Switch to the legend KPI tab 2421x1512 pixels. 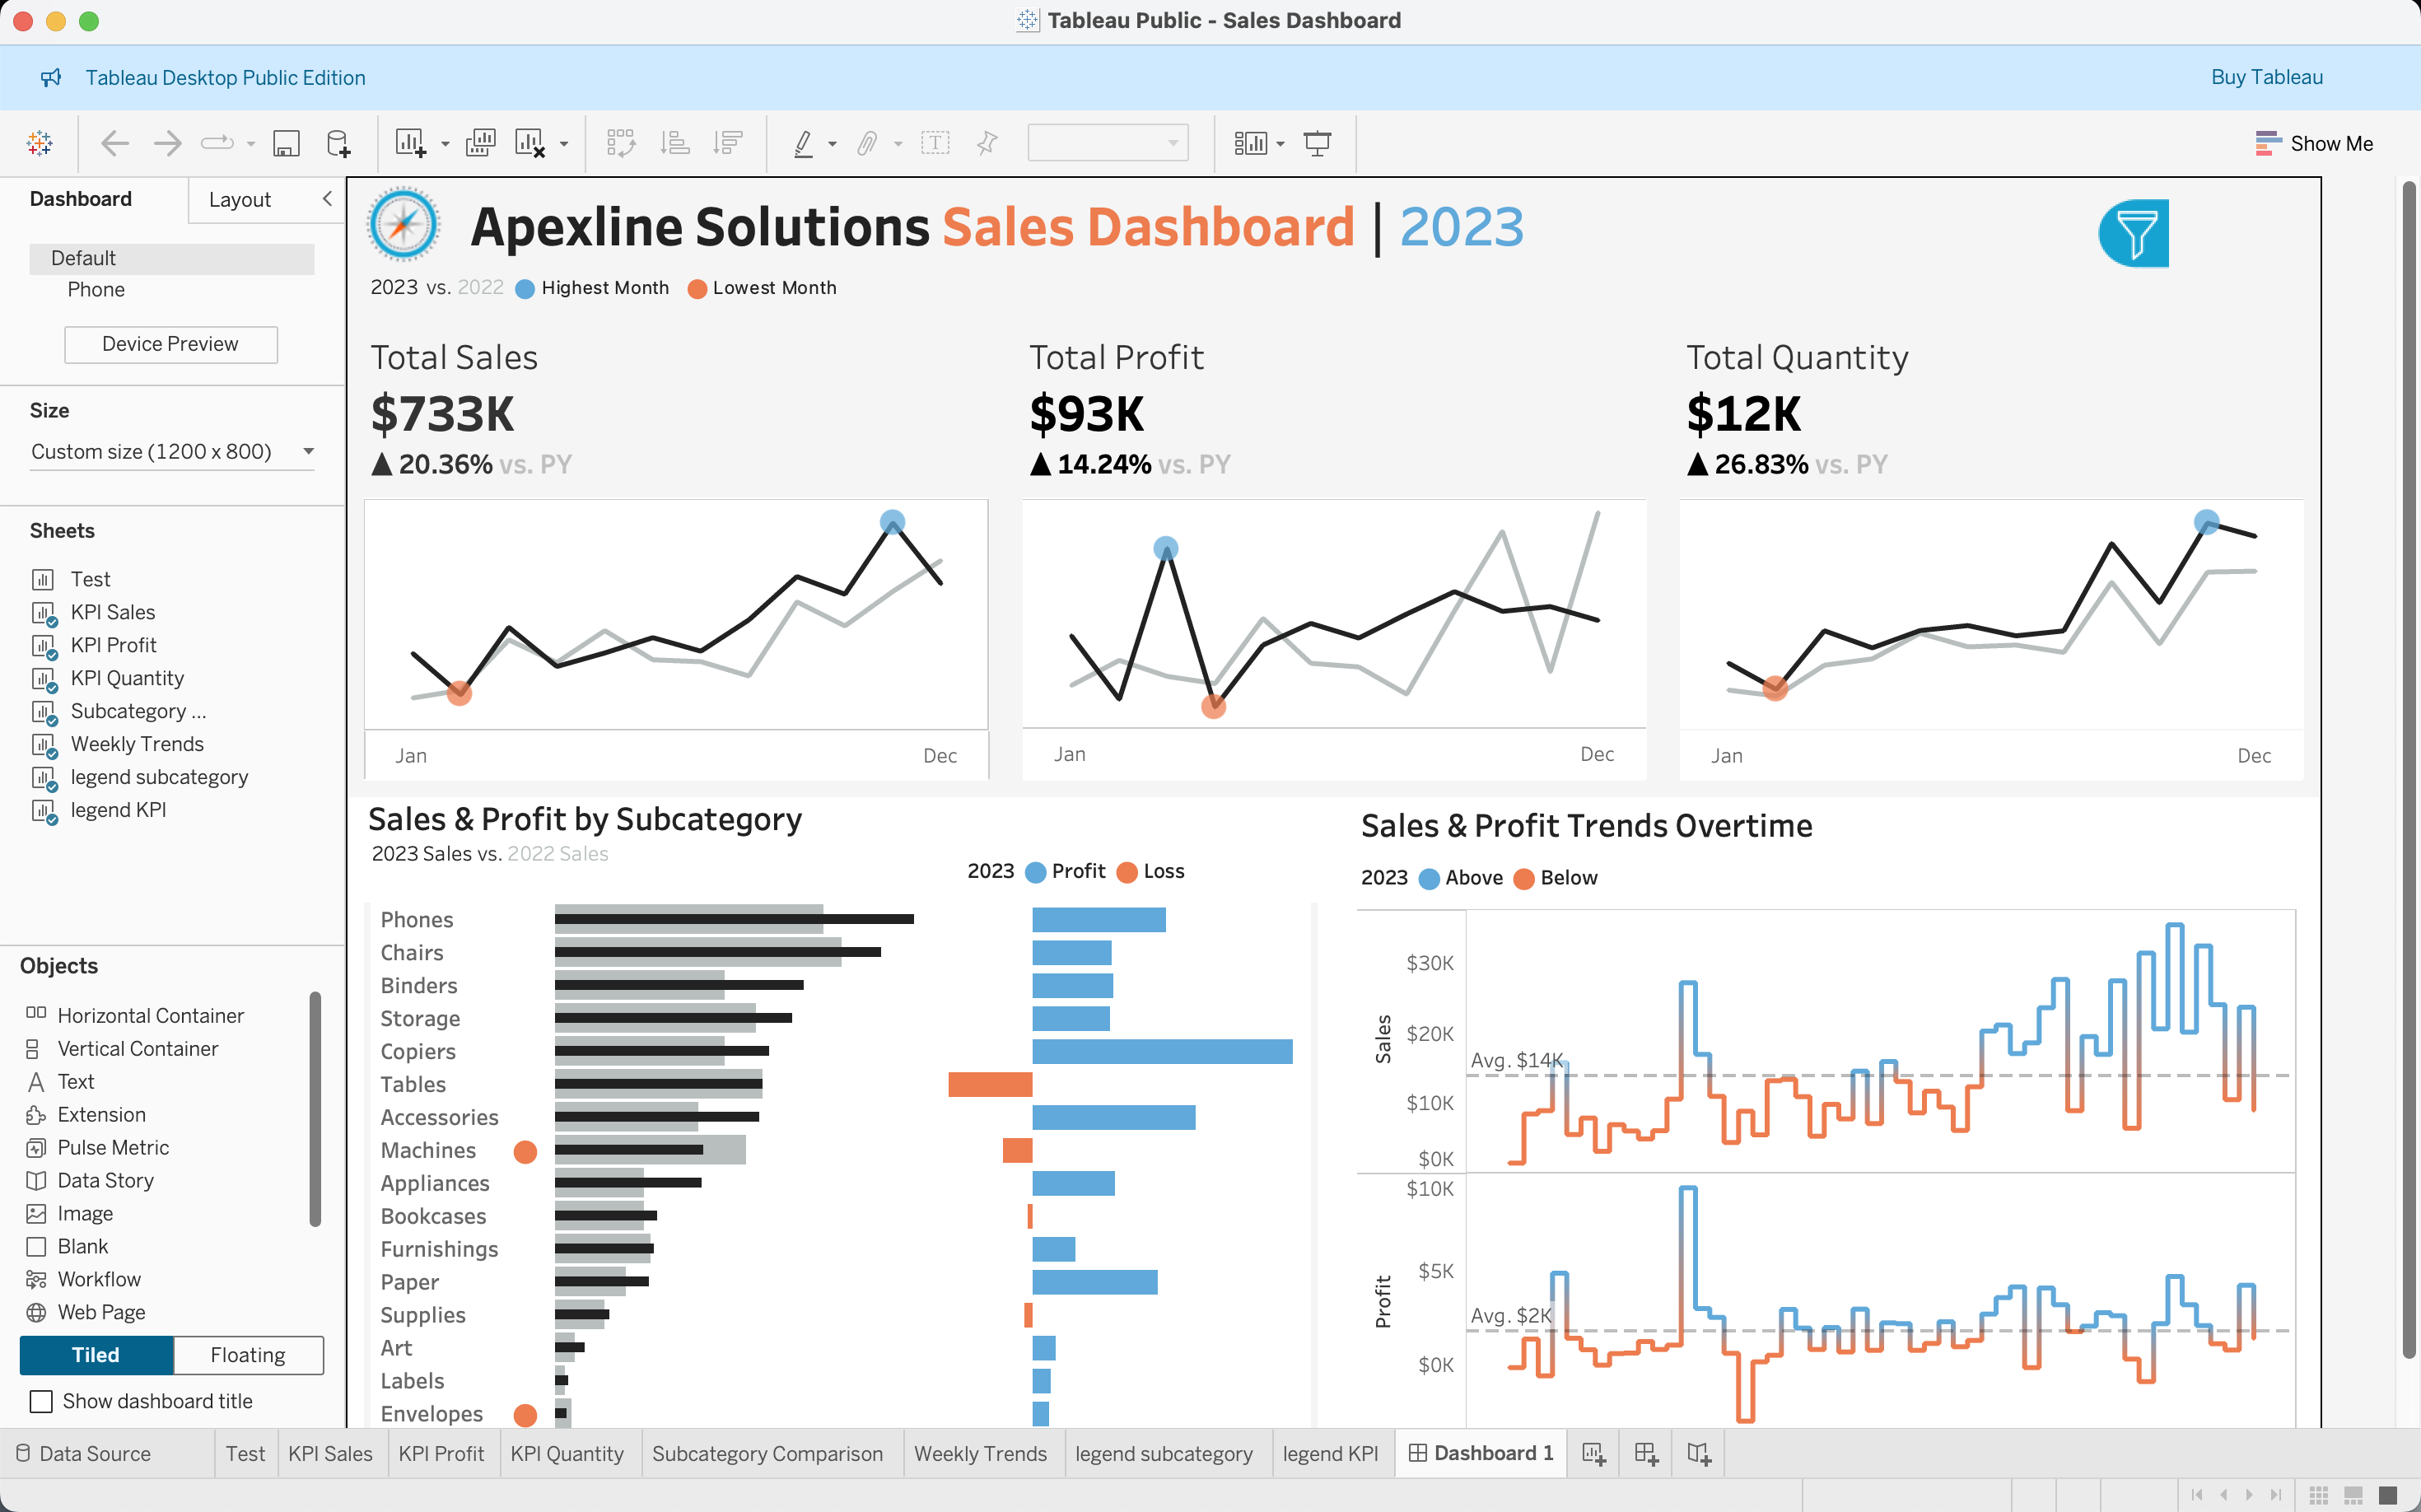pyautogui.click(x=1330, y=1454)
